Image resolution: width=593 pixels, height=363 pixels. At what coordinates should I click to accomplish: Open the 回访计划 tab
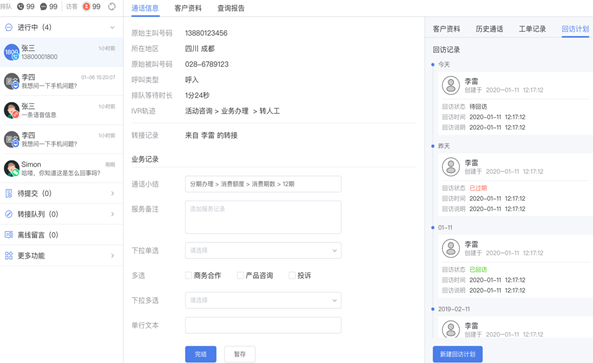[x=575, y=29]
